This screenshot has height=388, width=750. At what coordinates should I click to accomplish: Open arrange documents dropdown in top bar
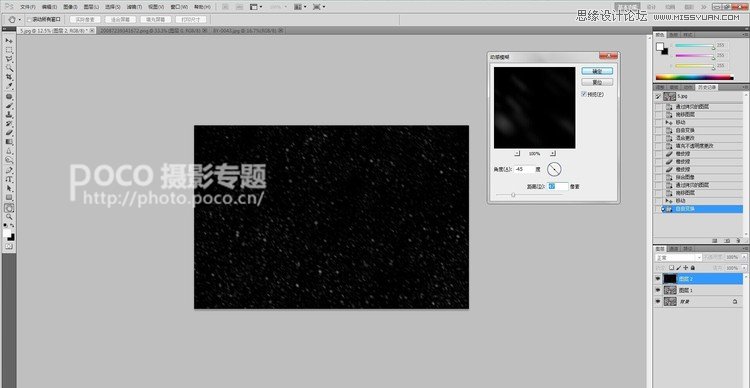click(300, 7)
